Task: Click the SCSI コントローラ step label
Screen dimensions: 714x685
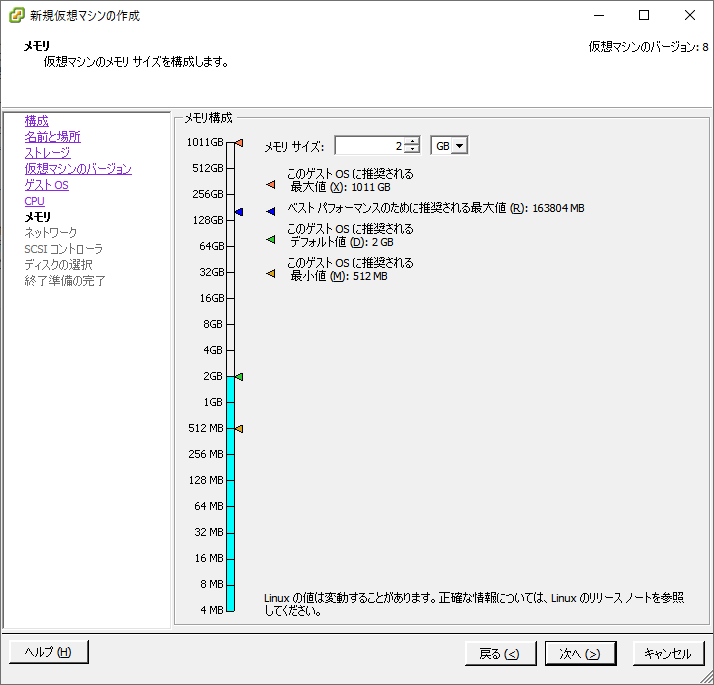Action: tap(64, 249)
